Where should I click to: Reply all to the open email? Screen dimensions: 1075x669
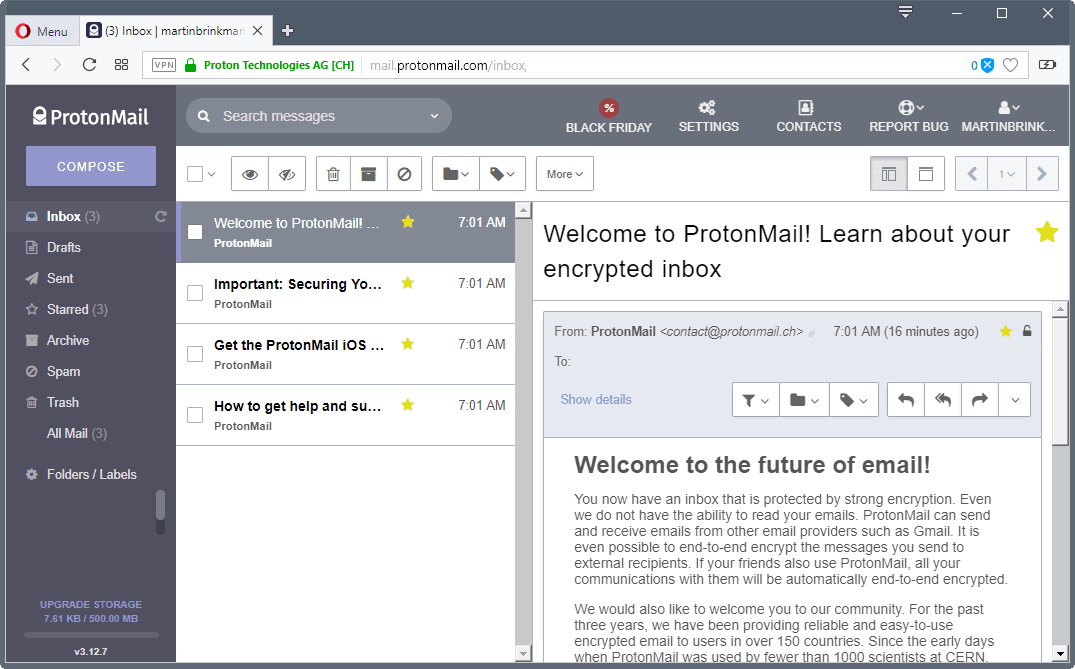(943, 400)
